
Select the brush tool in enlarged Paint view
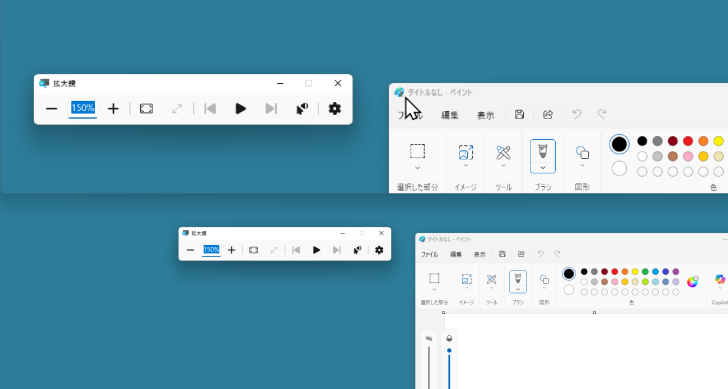coord(543,151)
